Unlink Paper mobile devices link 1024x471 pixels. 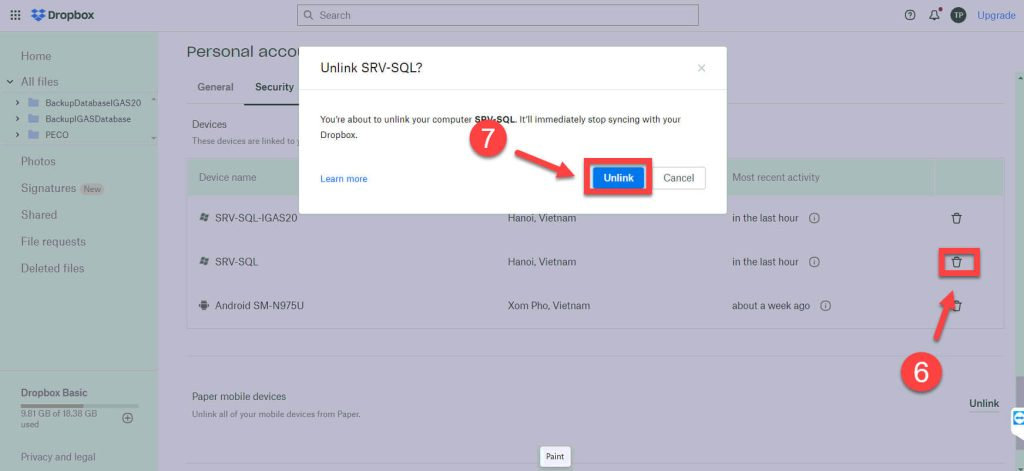984,404
